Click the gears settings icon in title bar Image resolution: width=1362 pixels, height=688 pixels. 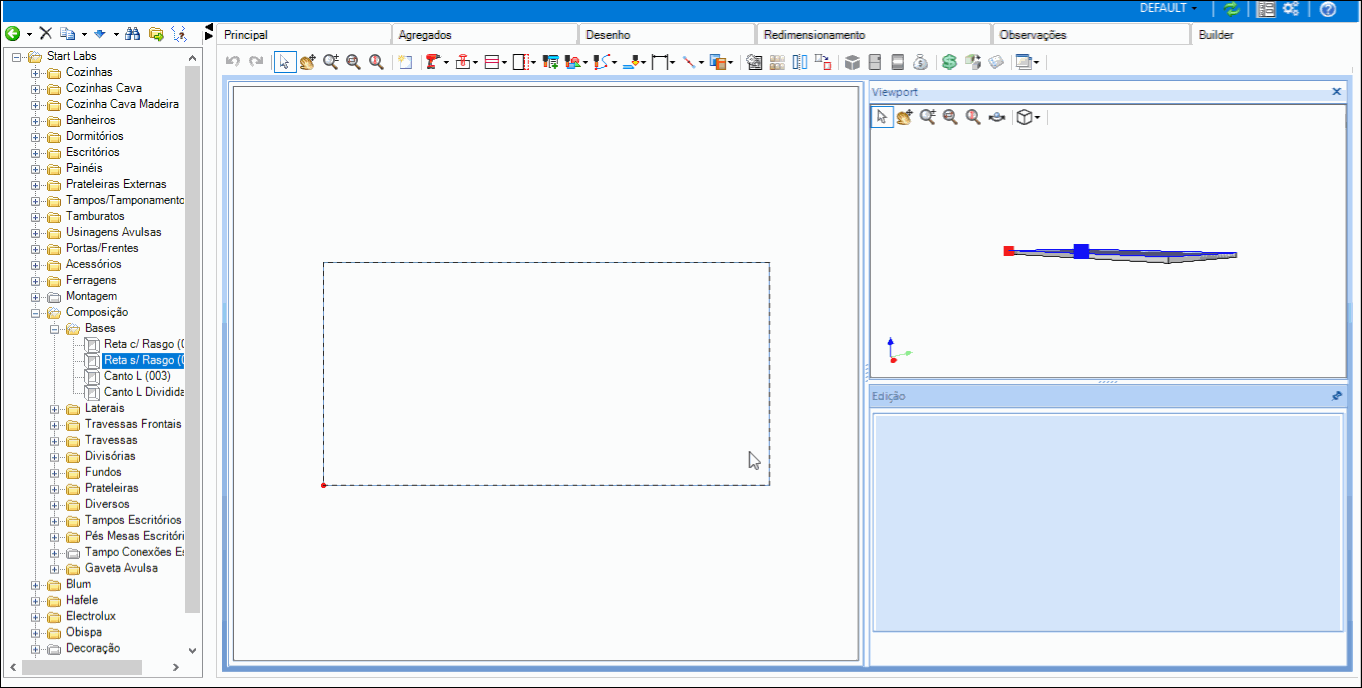[x=1292, y=9]
